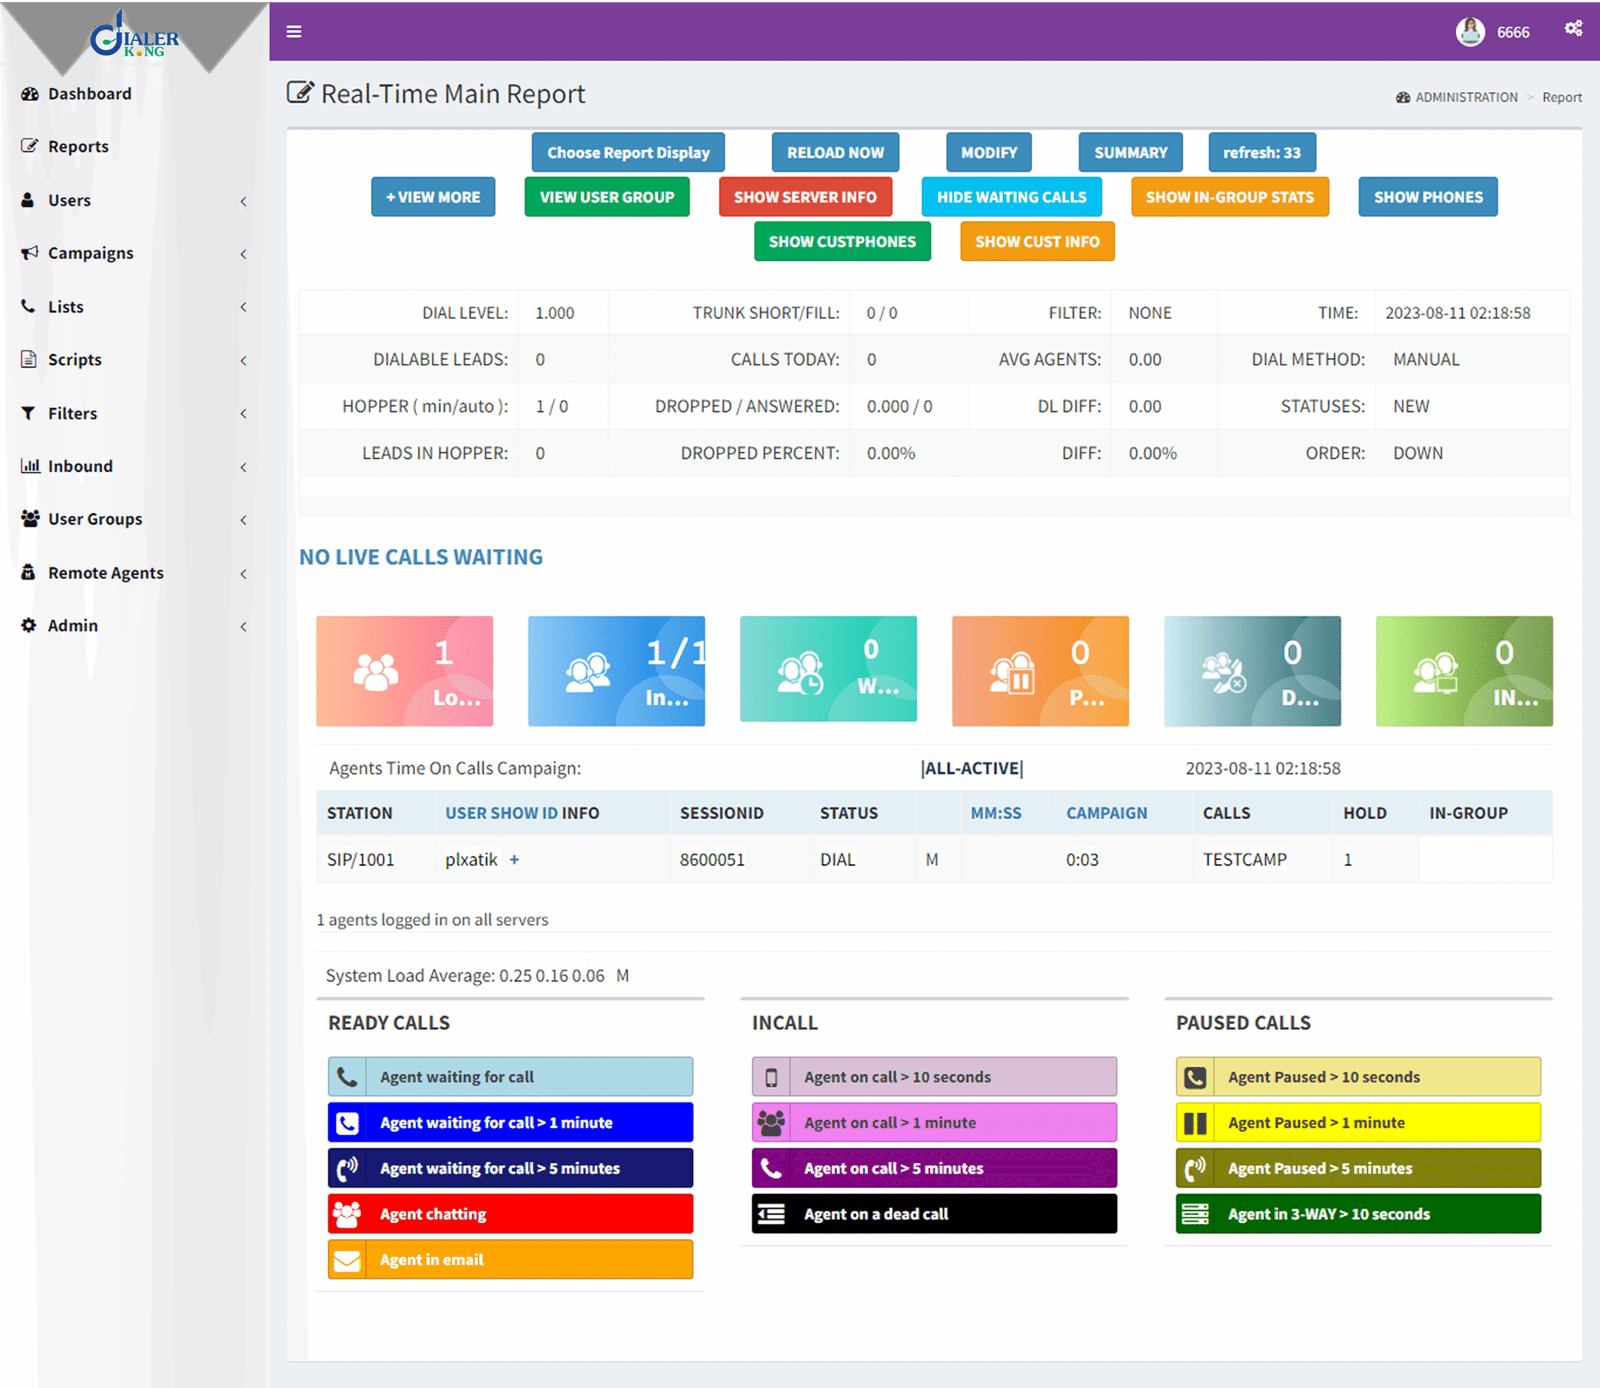Viewport: 1600px width, 1388px height.
Task: Open the Reports section
Action: [77, 146]
